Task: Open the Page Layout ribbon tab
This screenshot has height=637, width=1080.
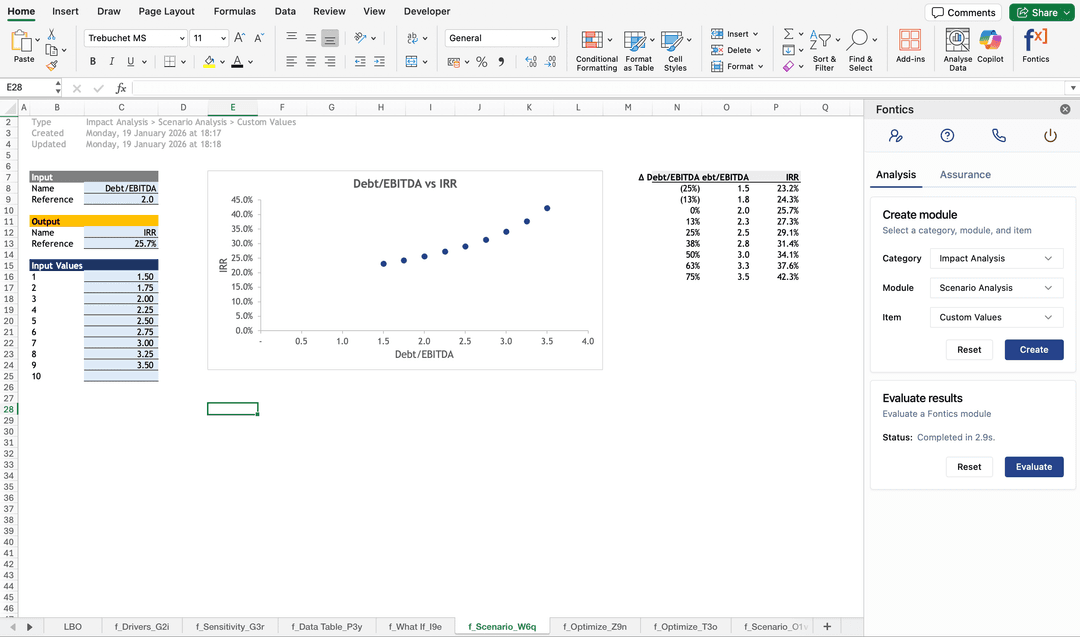Action: click(166, 11)
